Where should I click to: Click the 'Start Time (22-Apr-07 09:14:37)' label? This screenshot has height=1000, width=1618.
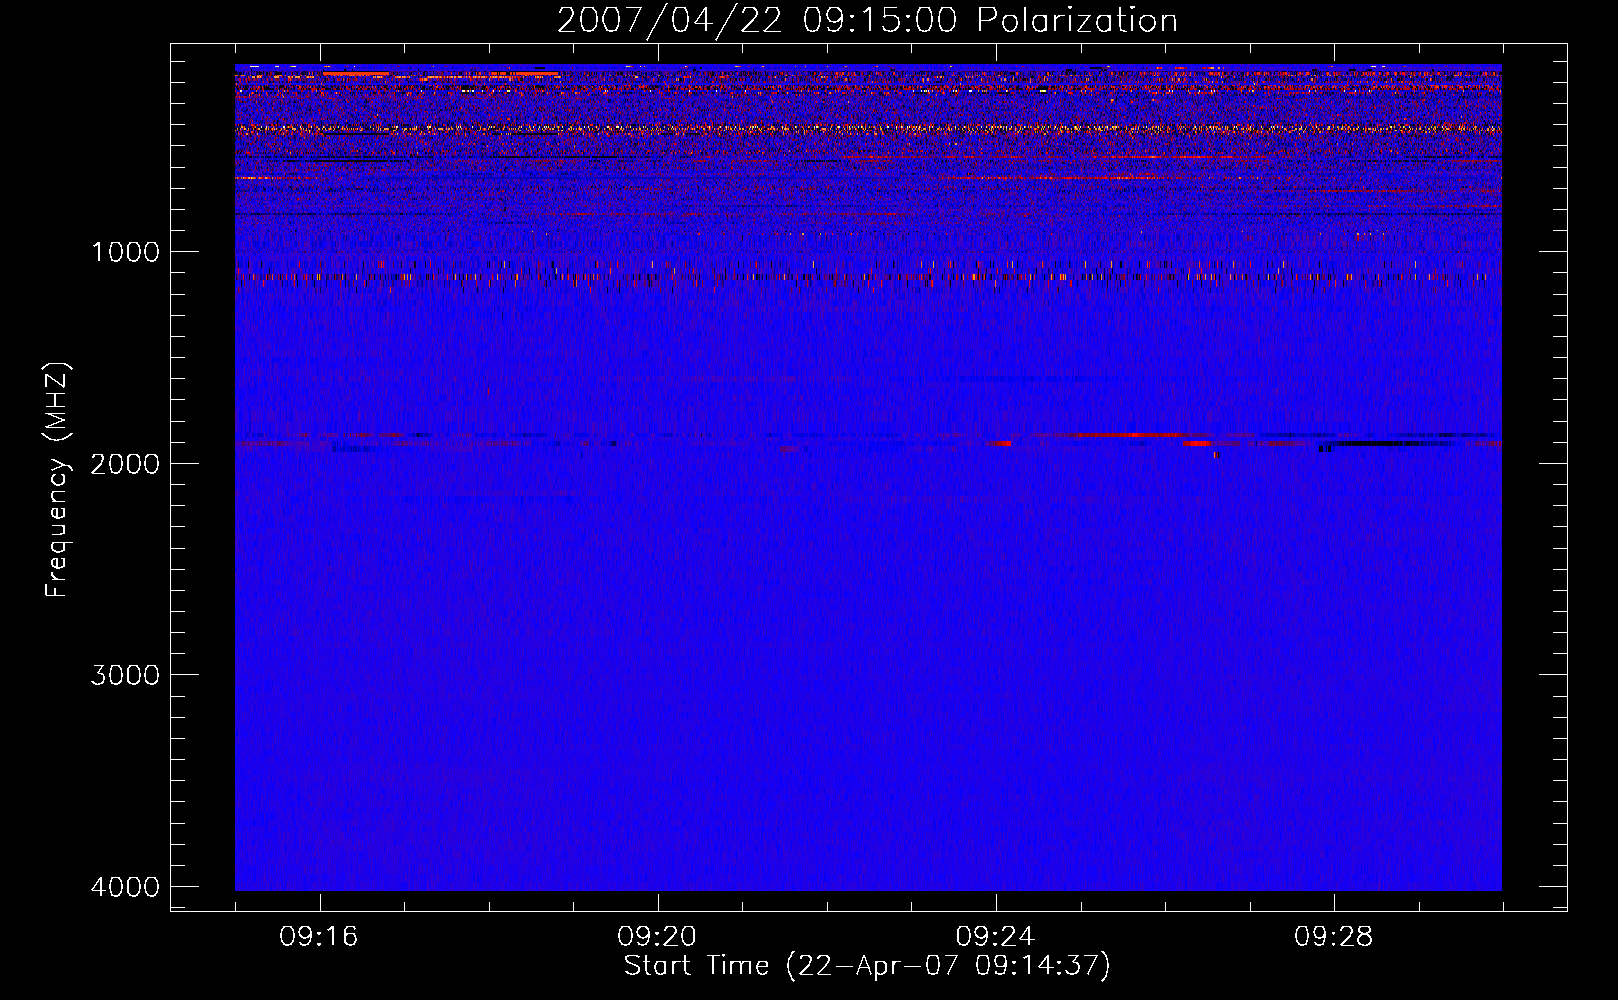[867, 966]
